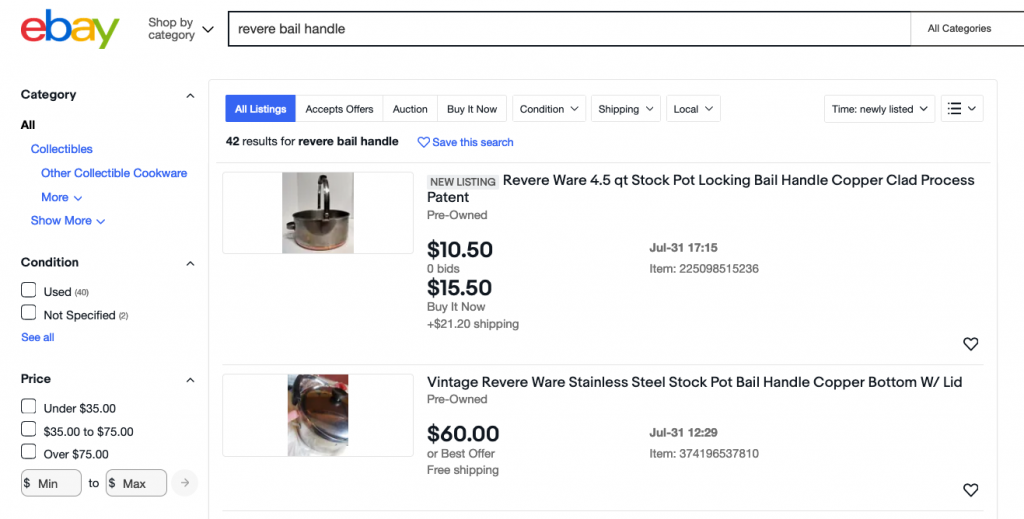Open Other Collectible Cookware category
This screenshot has width=1024, height=519.
click(114, 173)
